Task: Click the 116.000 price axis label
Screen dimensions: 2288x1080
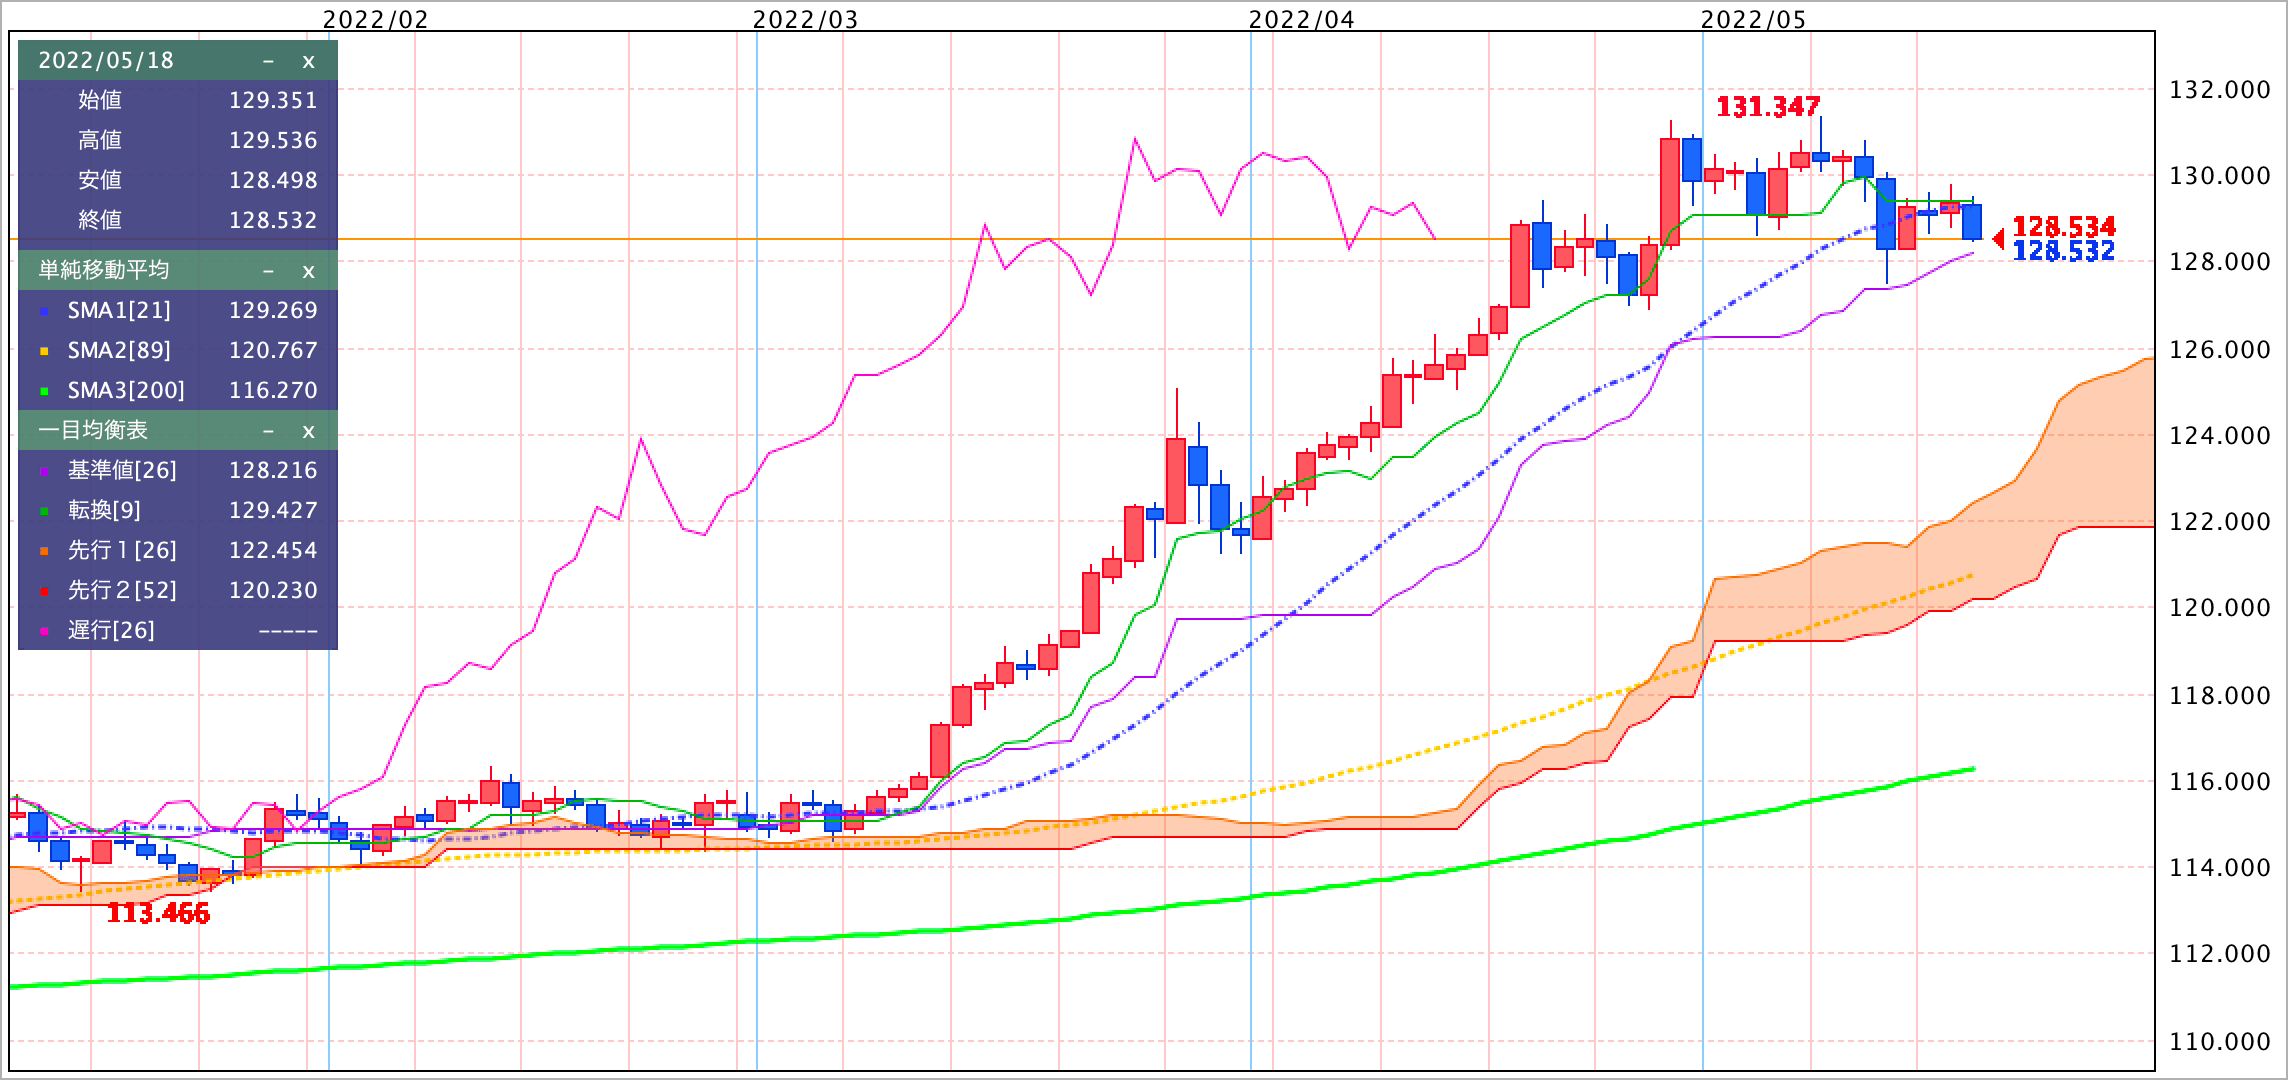Action: point(2220,781)
